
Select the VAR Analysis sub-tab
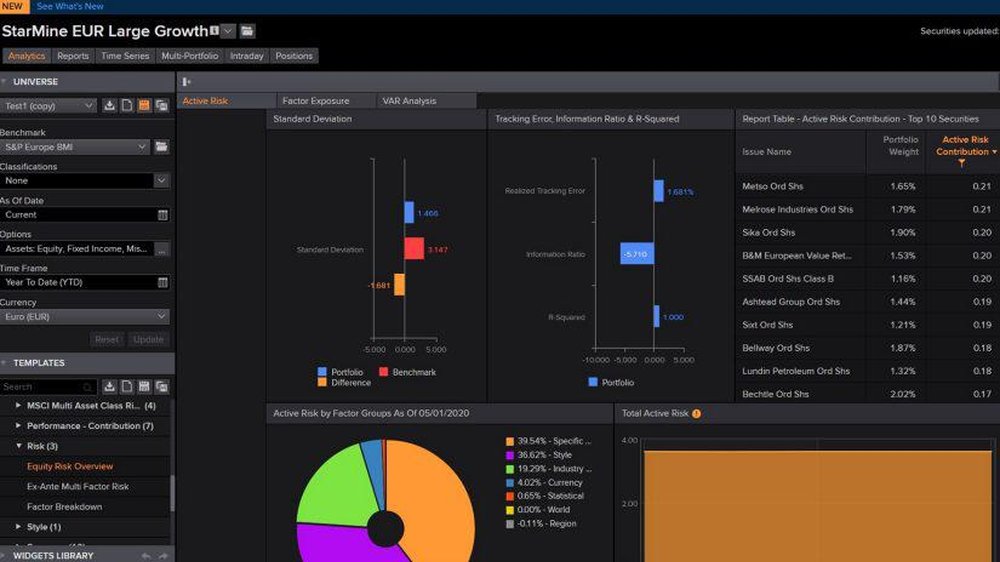(426, 101)
